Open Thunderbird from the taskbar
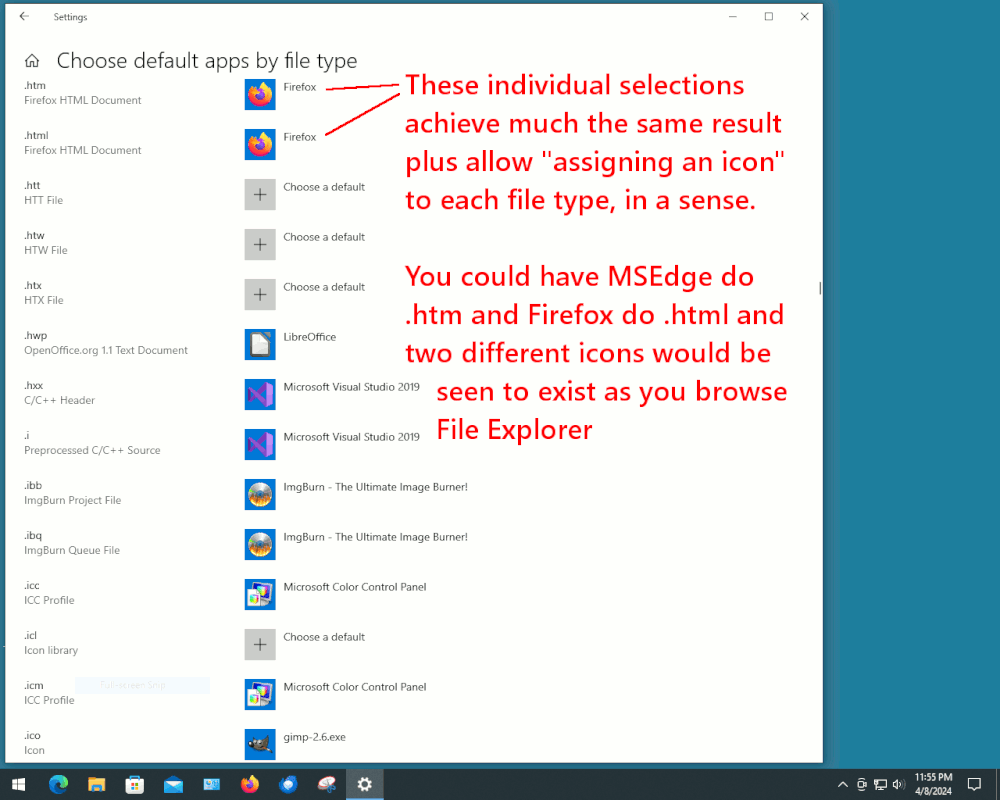1000x800 pixels. (288, 784)
